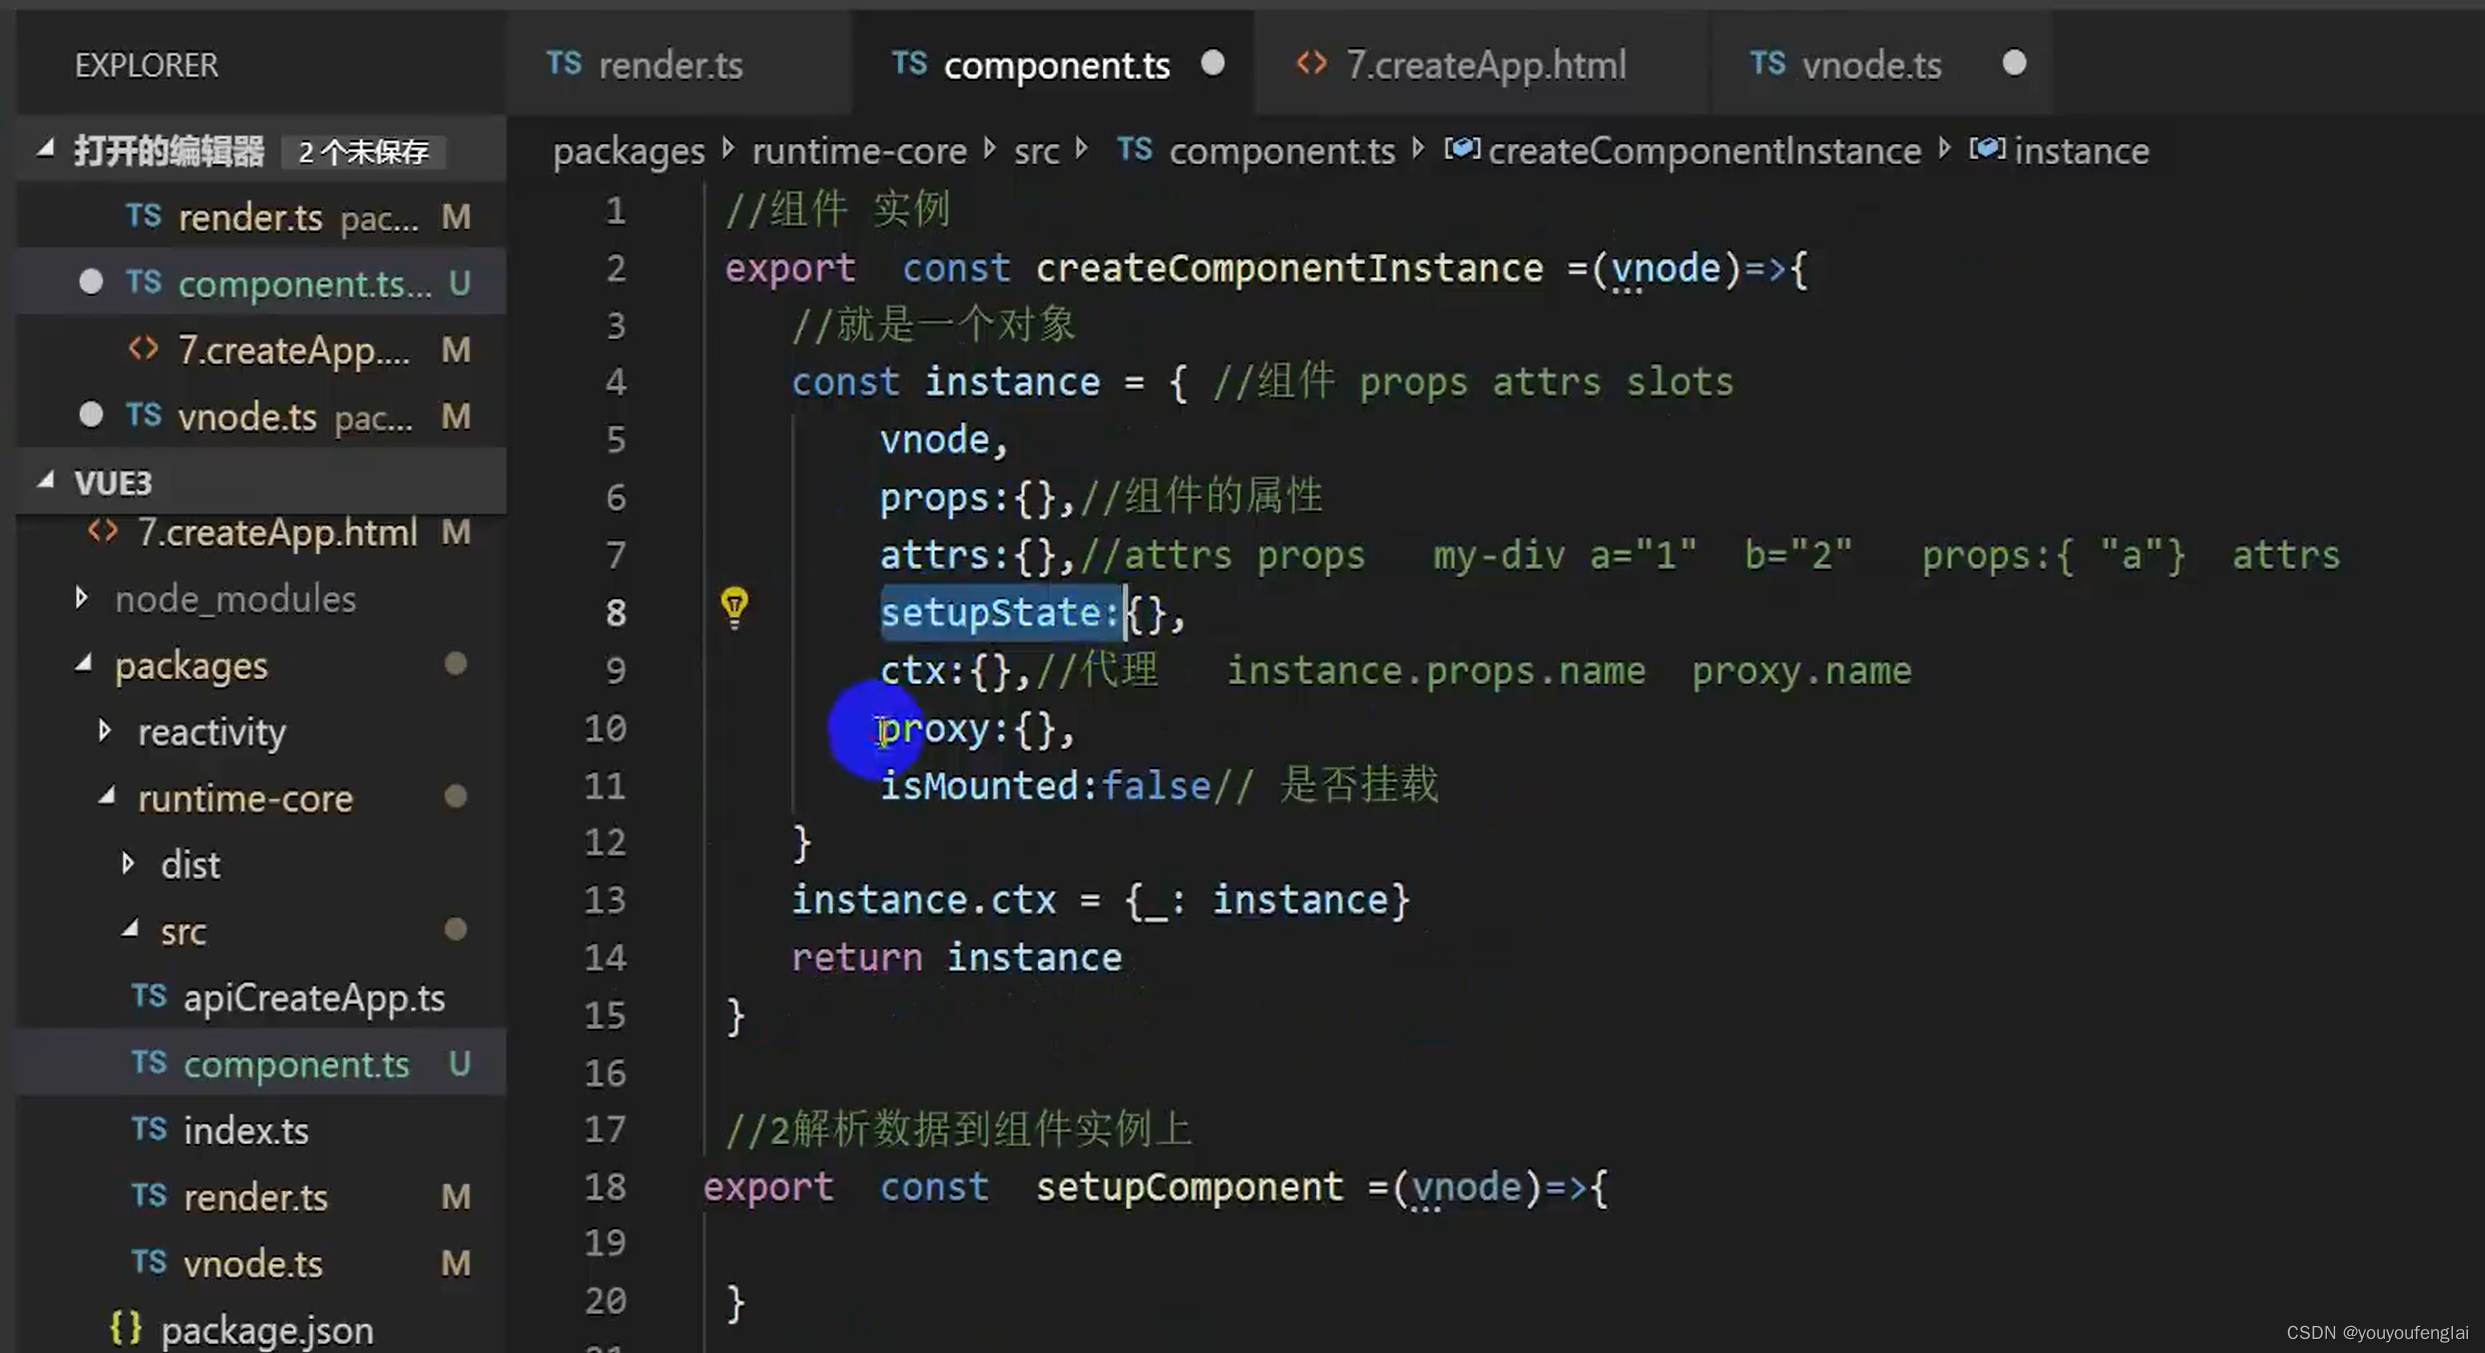Click line number 13 in the gutter
This screenshot has height=1353, width=2485.
[x=605, y=900]
